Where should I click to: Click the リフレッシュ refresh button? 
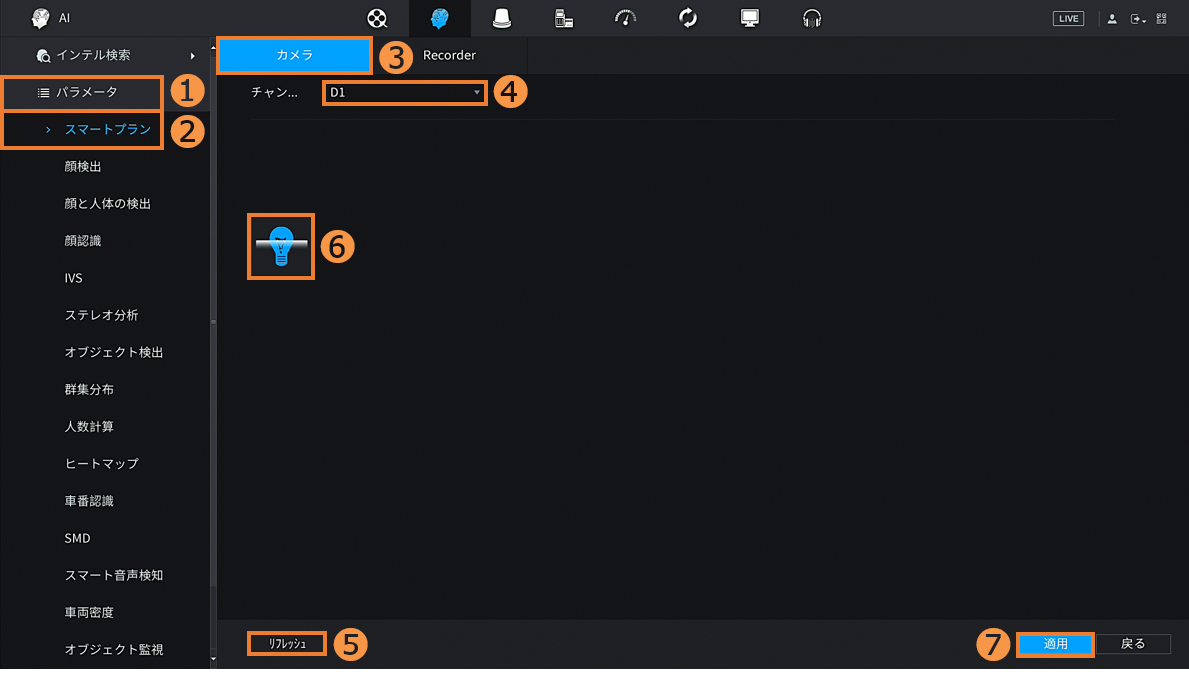[x=287, y=644]
